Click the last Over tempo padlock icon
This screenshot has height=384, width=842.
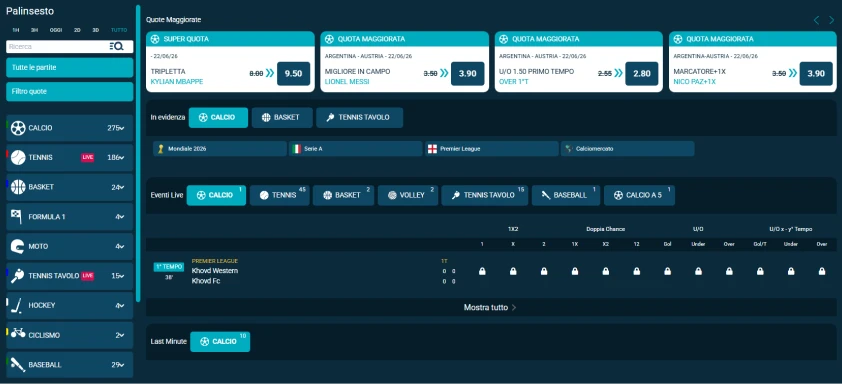(x=822, y=271)
